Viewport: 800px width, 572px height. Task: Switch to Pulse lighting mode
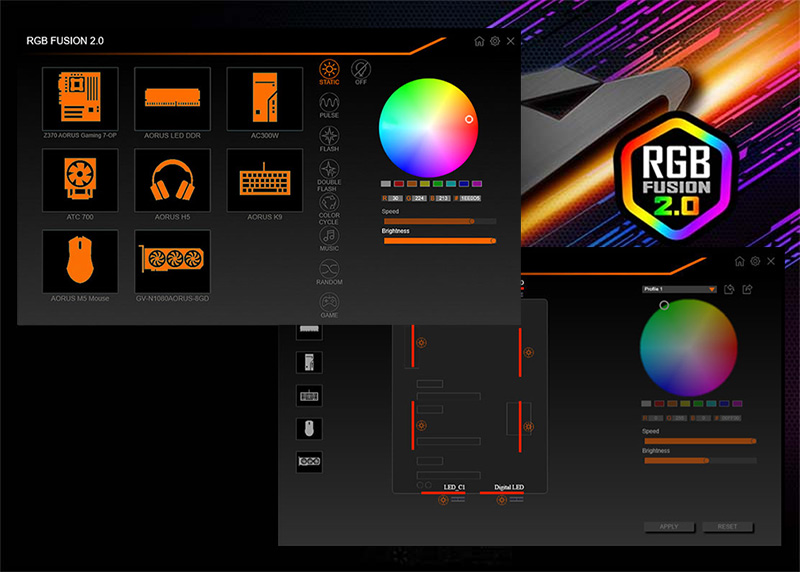tap(329, 106)
